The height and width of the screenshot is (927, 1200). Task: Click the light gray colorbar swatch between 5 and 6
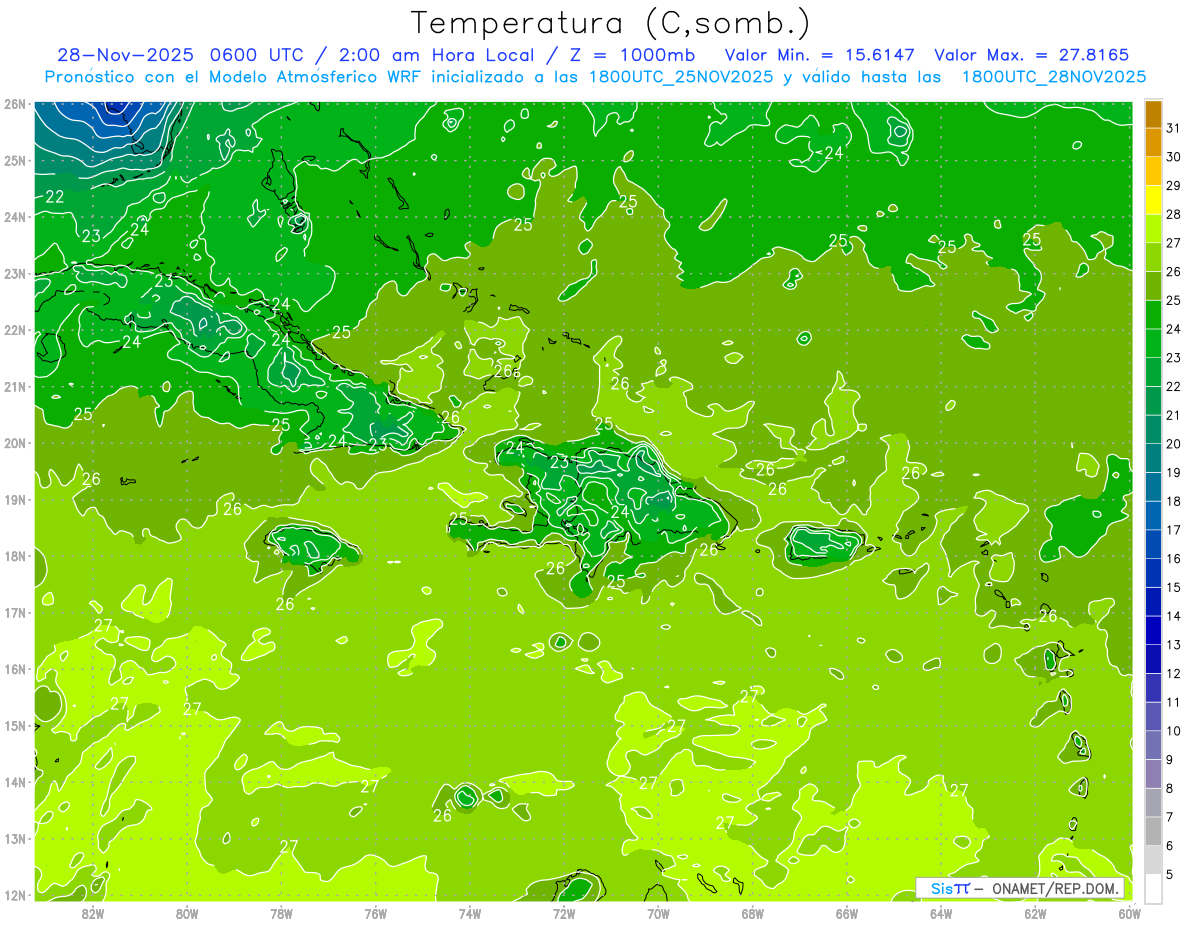click(x=1153, y=860)
